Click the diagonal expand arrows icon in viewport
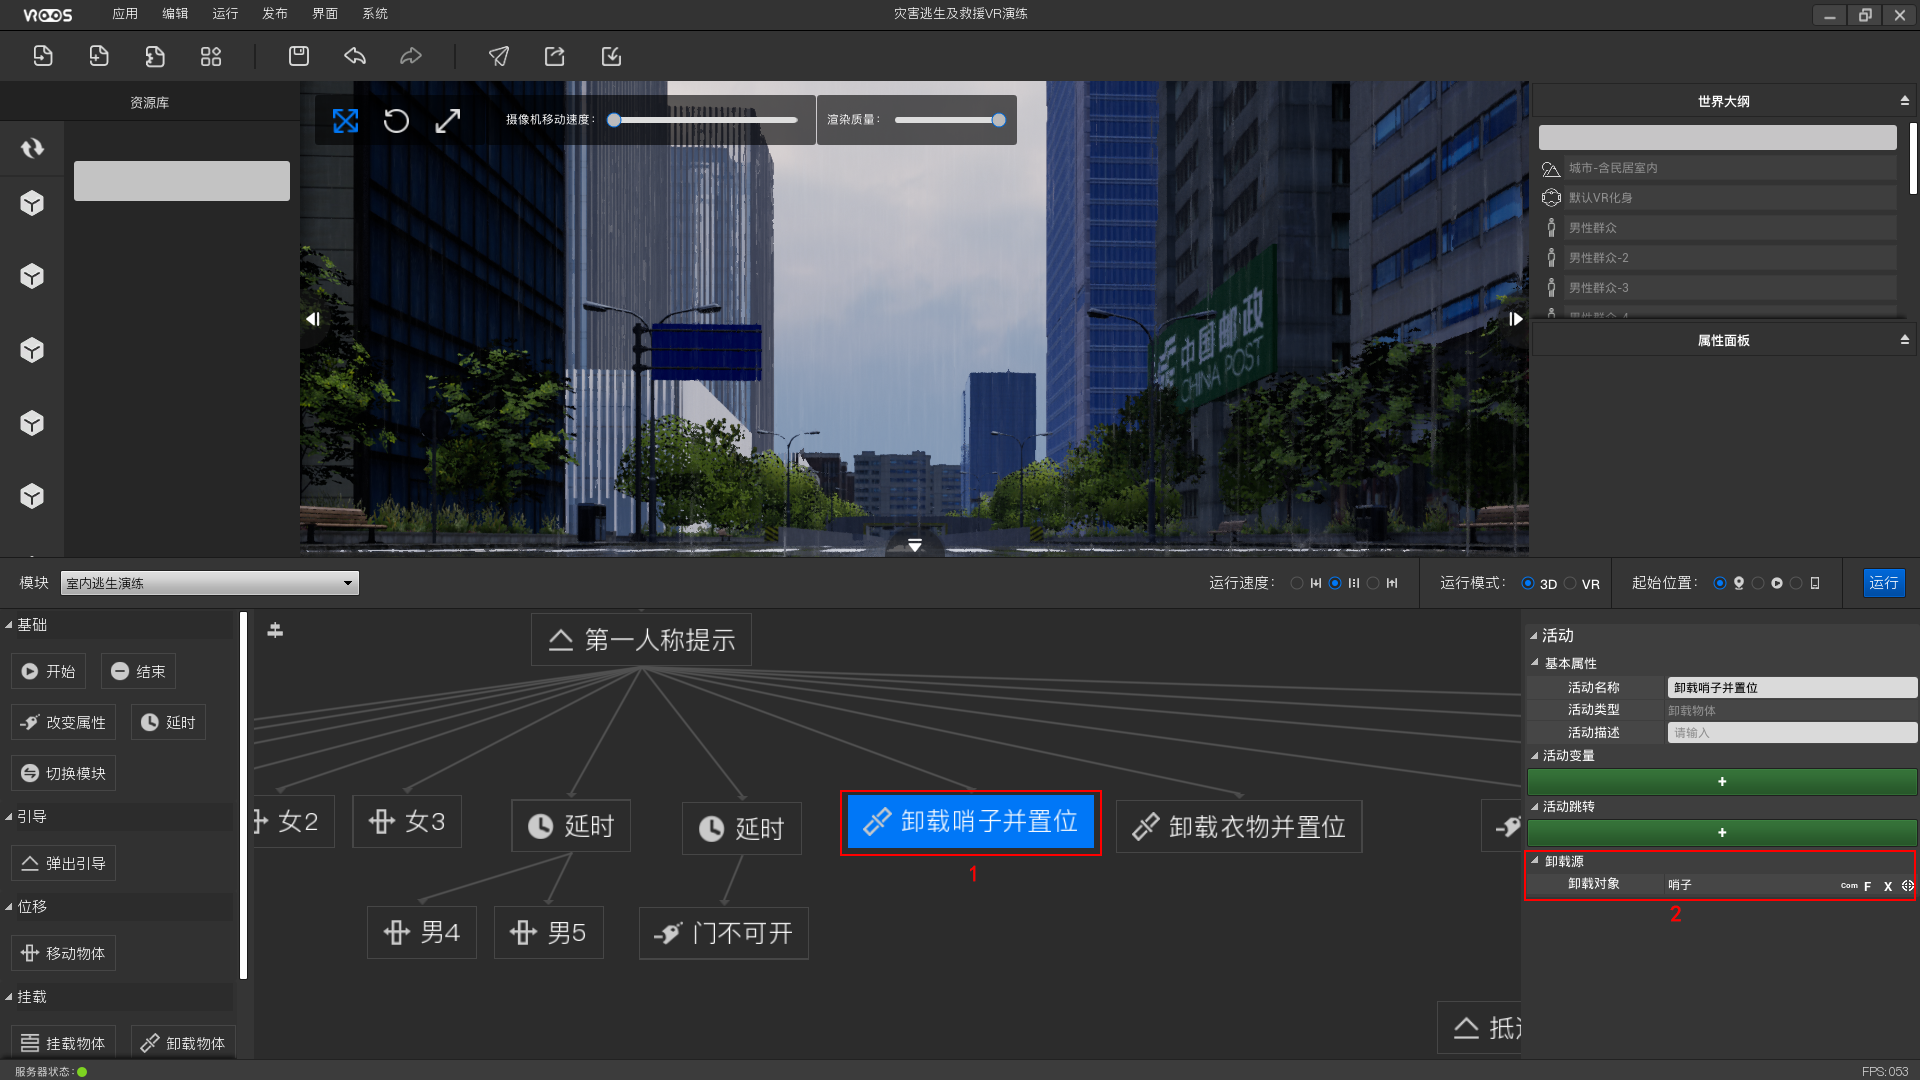Image resolution: width=1920 pixels, height=1080 pixels. point(448,121)
